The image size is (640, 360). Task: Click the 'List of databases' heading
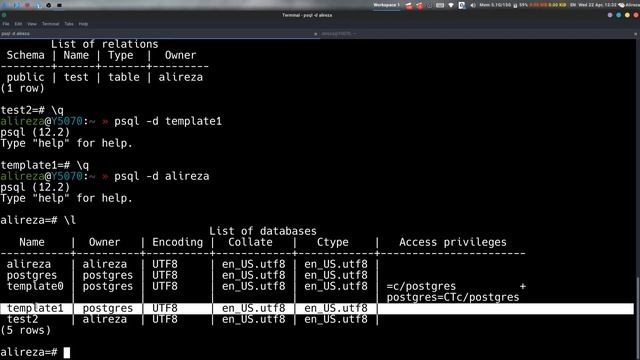coord(263,231)
